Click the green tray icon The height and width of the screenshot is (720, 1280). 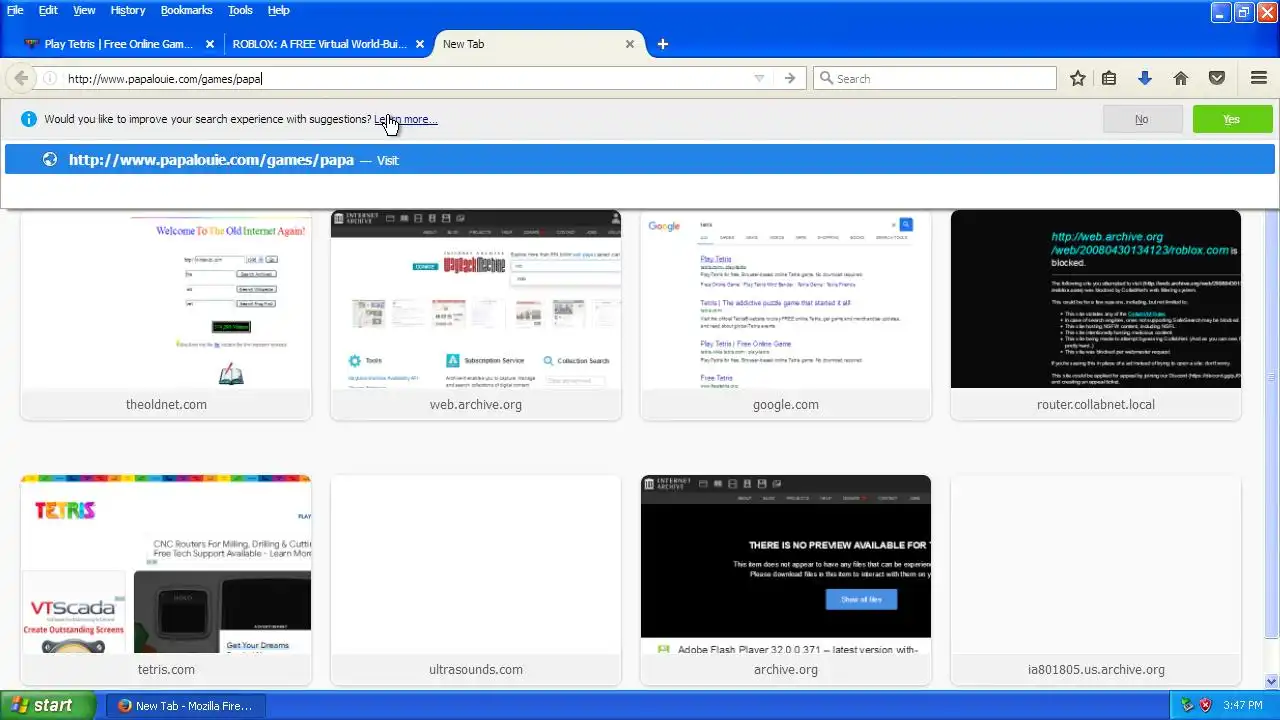[1187, 705]
